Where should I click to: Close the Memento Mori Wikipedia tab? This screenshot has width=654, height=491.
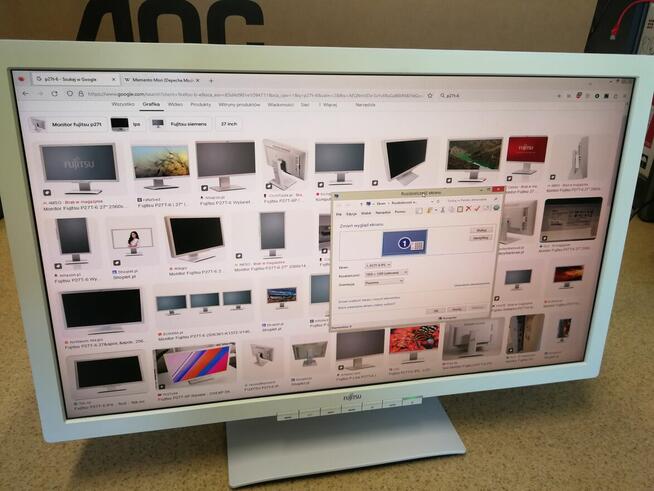(x=198, y=80)
